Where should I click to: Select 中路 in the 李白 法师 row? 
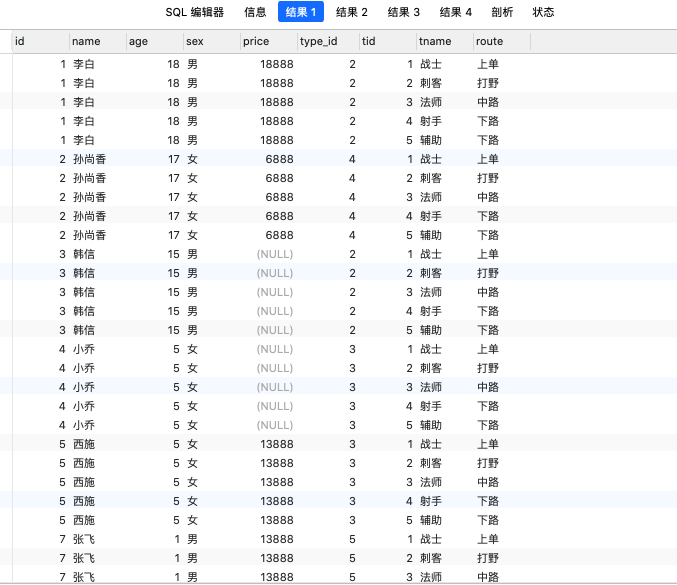tap(488, 102)
